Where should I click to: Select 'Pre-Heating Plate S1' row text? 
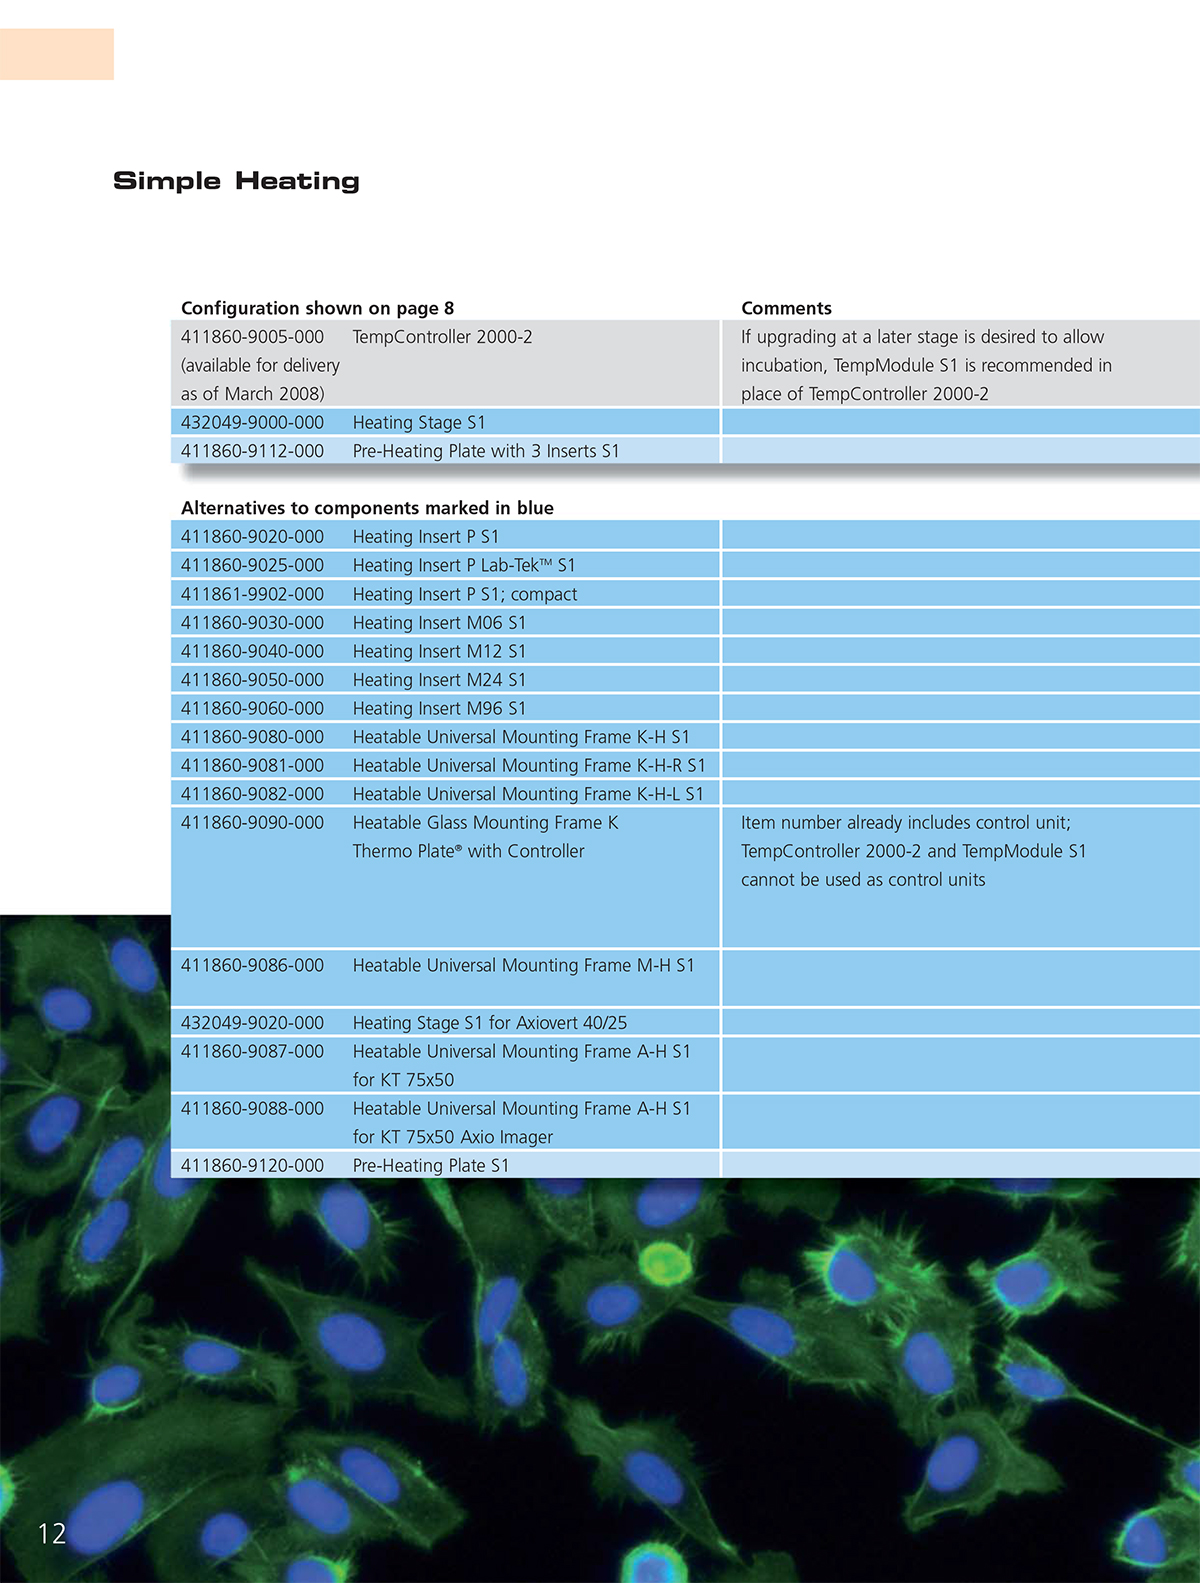pos(431,1166)
